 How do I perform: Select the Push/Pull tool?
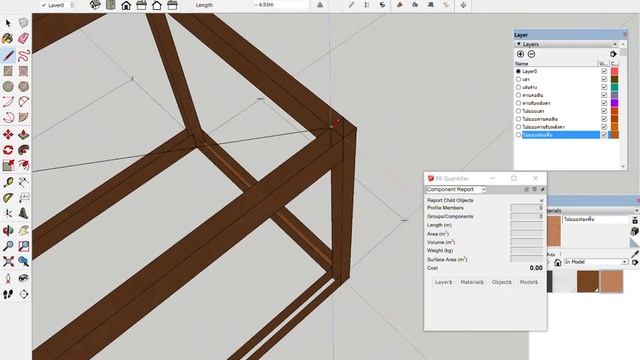pyautogui.click(x=24, y=134)
